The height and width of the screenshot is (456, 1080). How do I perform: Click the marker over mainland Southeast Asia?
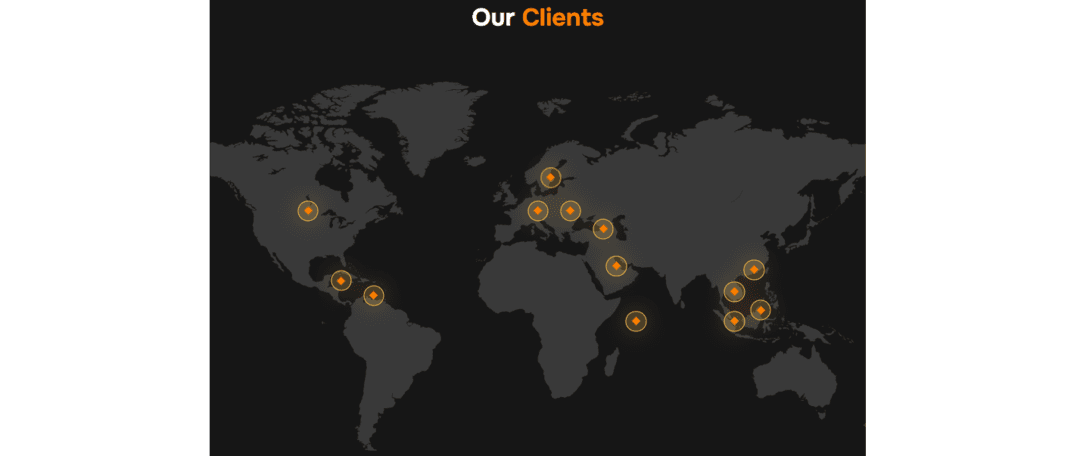point(734,291)
